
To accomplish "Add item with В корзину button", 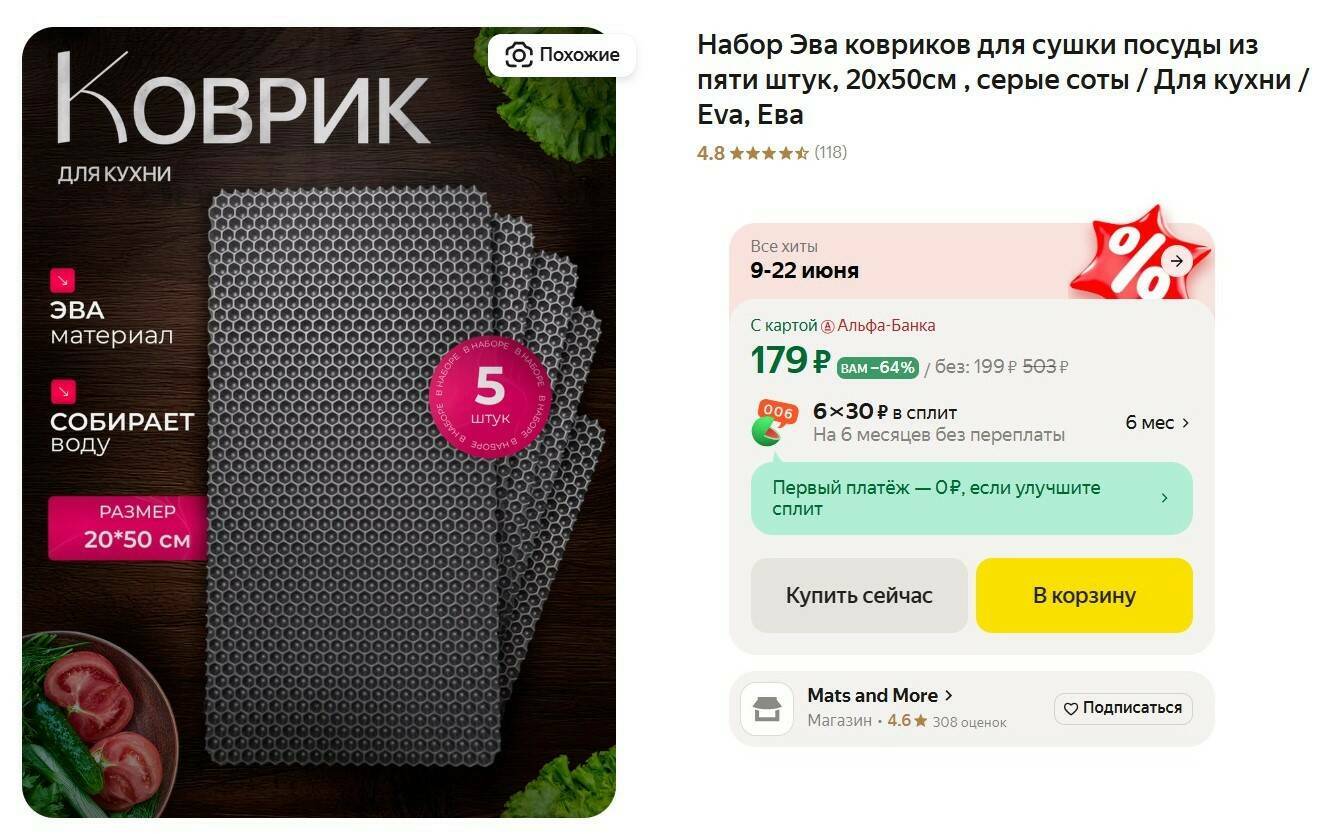I will 1084,595.
